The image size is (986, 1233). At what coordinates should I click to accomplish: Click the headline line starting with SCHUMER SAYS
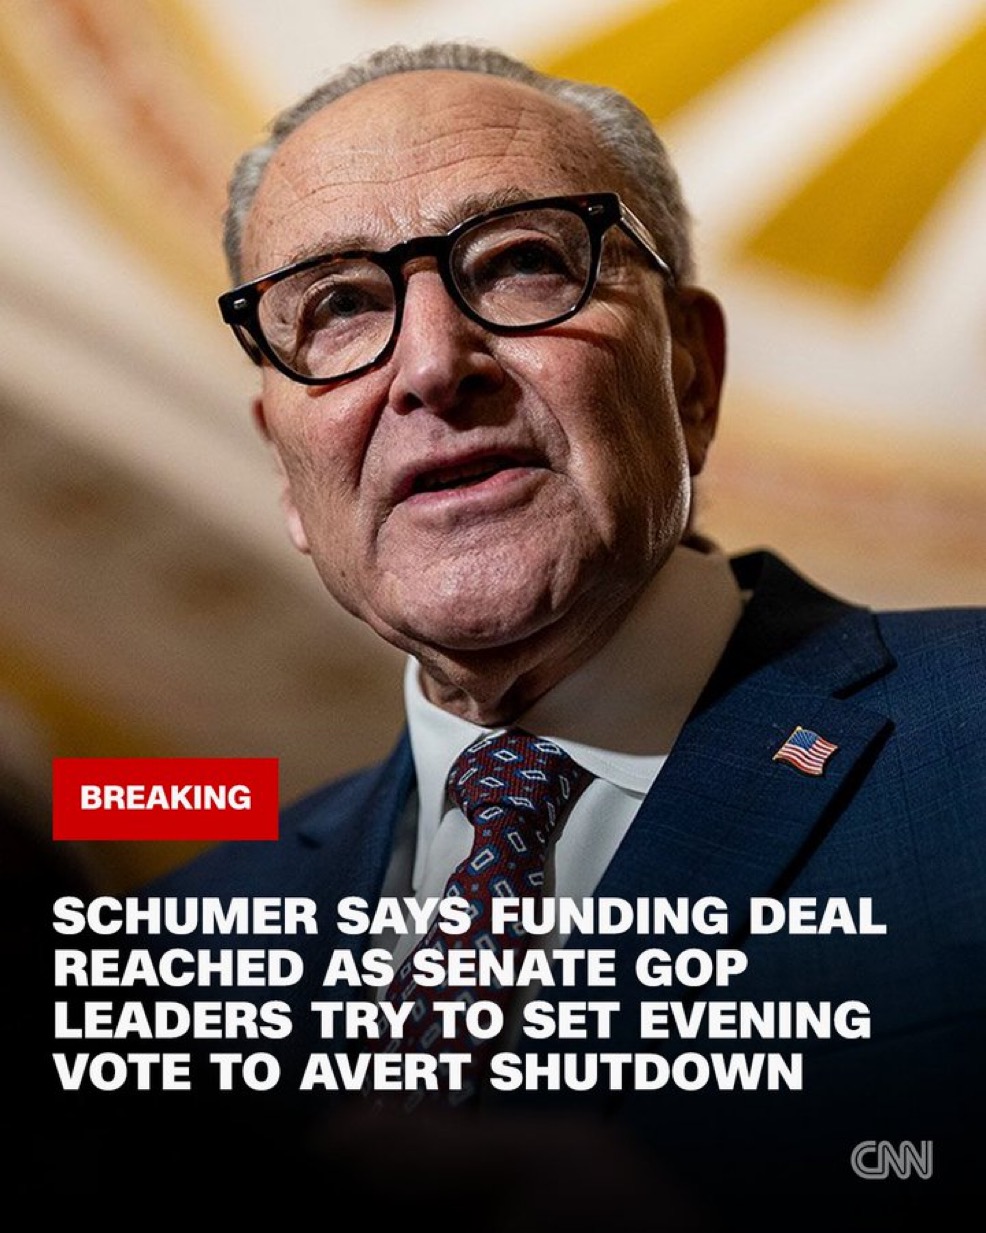point(468,917)
